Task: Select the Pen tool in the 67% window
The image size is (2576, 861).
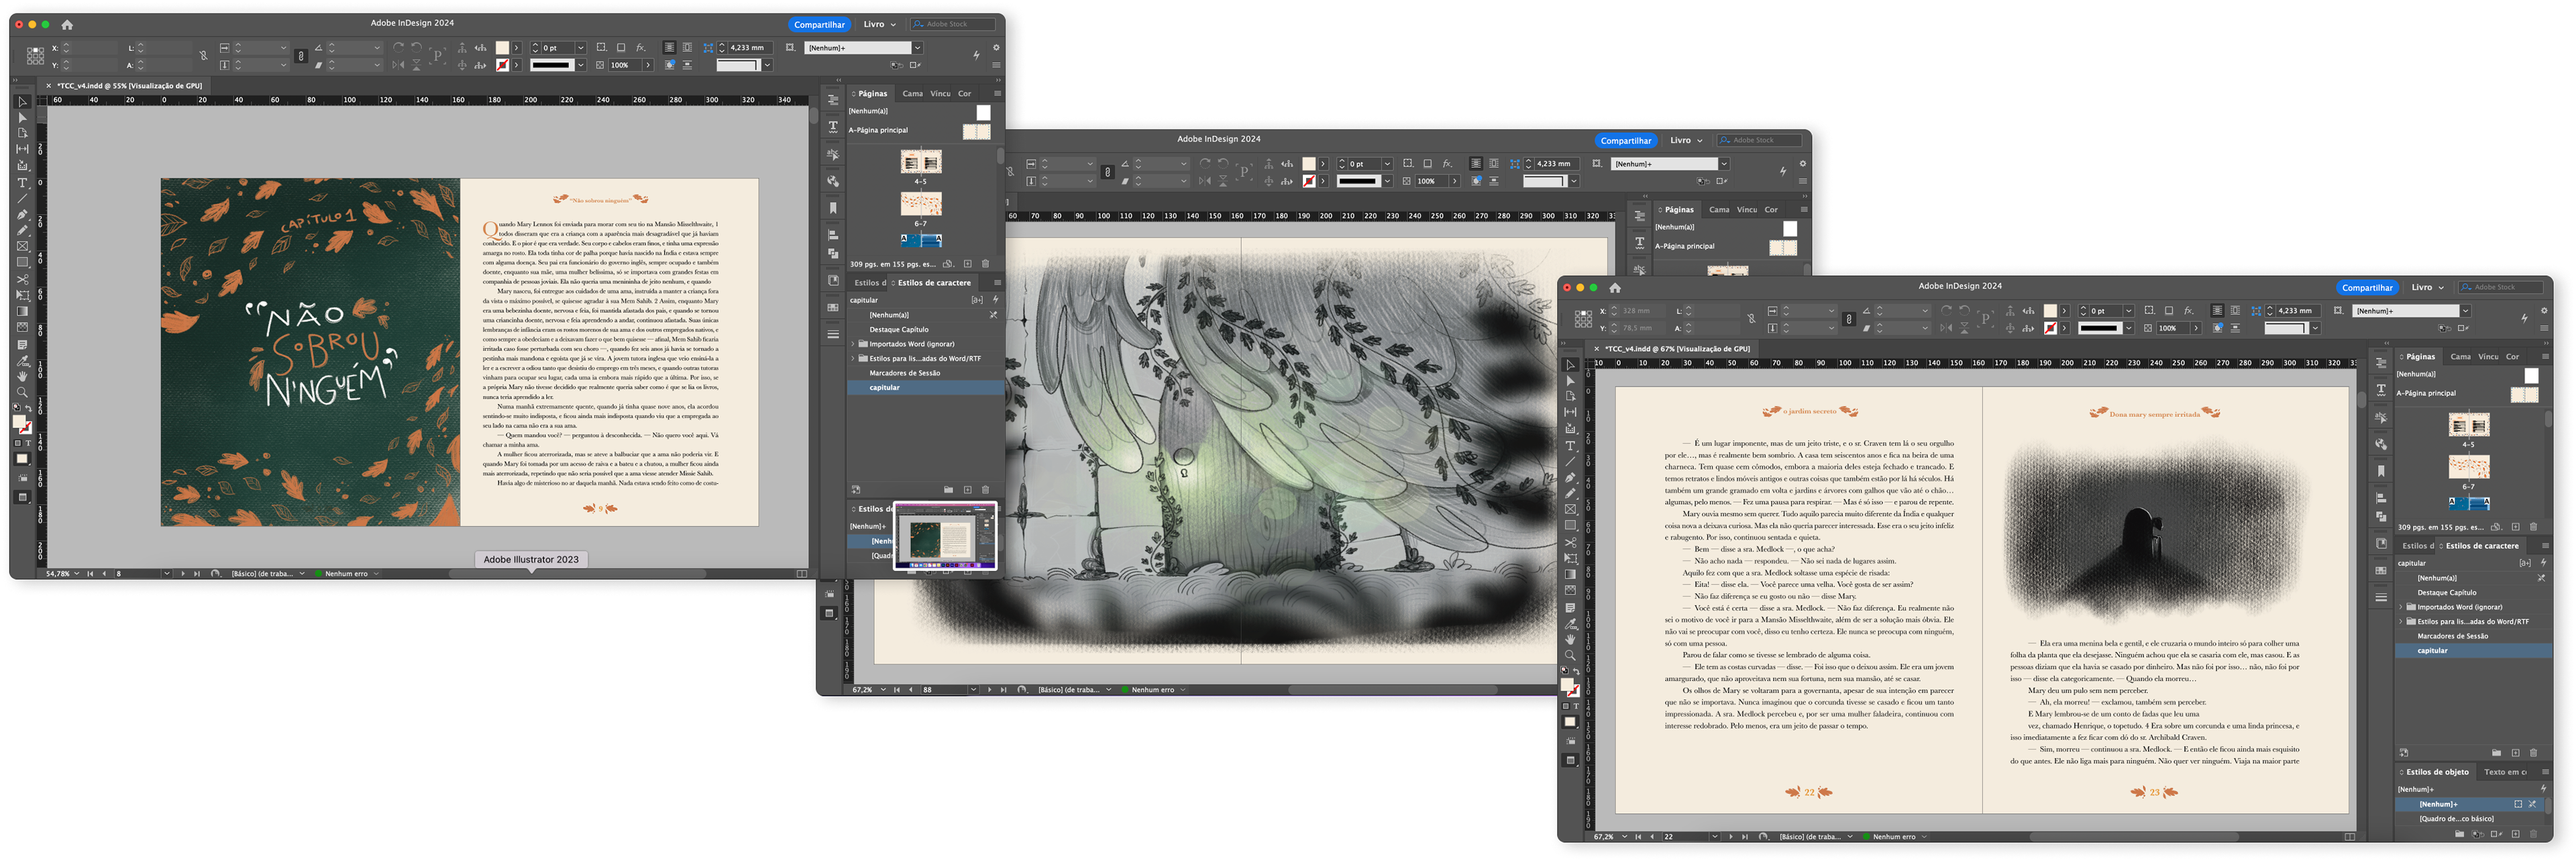Action: [x=1570, y=478]
